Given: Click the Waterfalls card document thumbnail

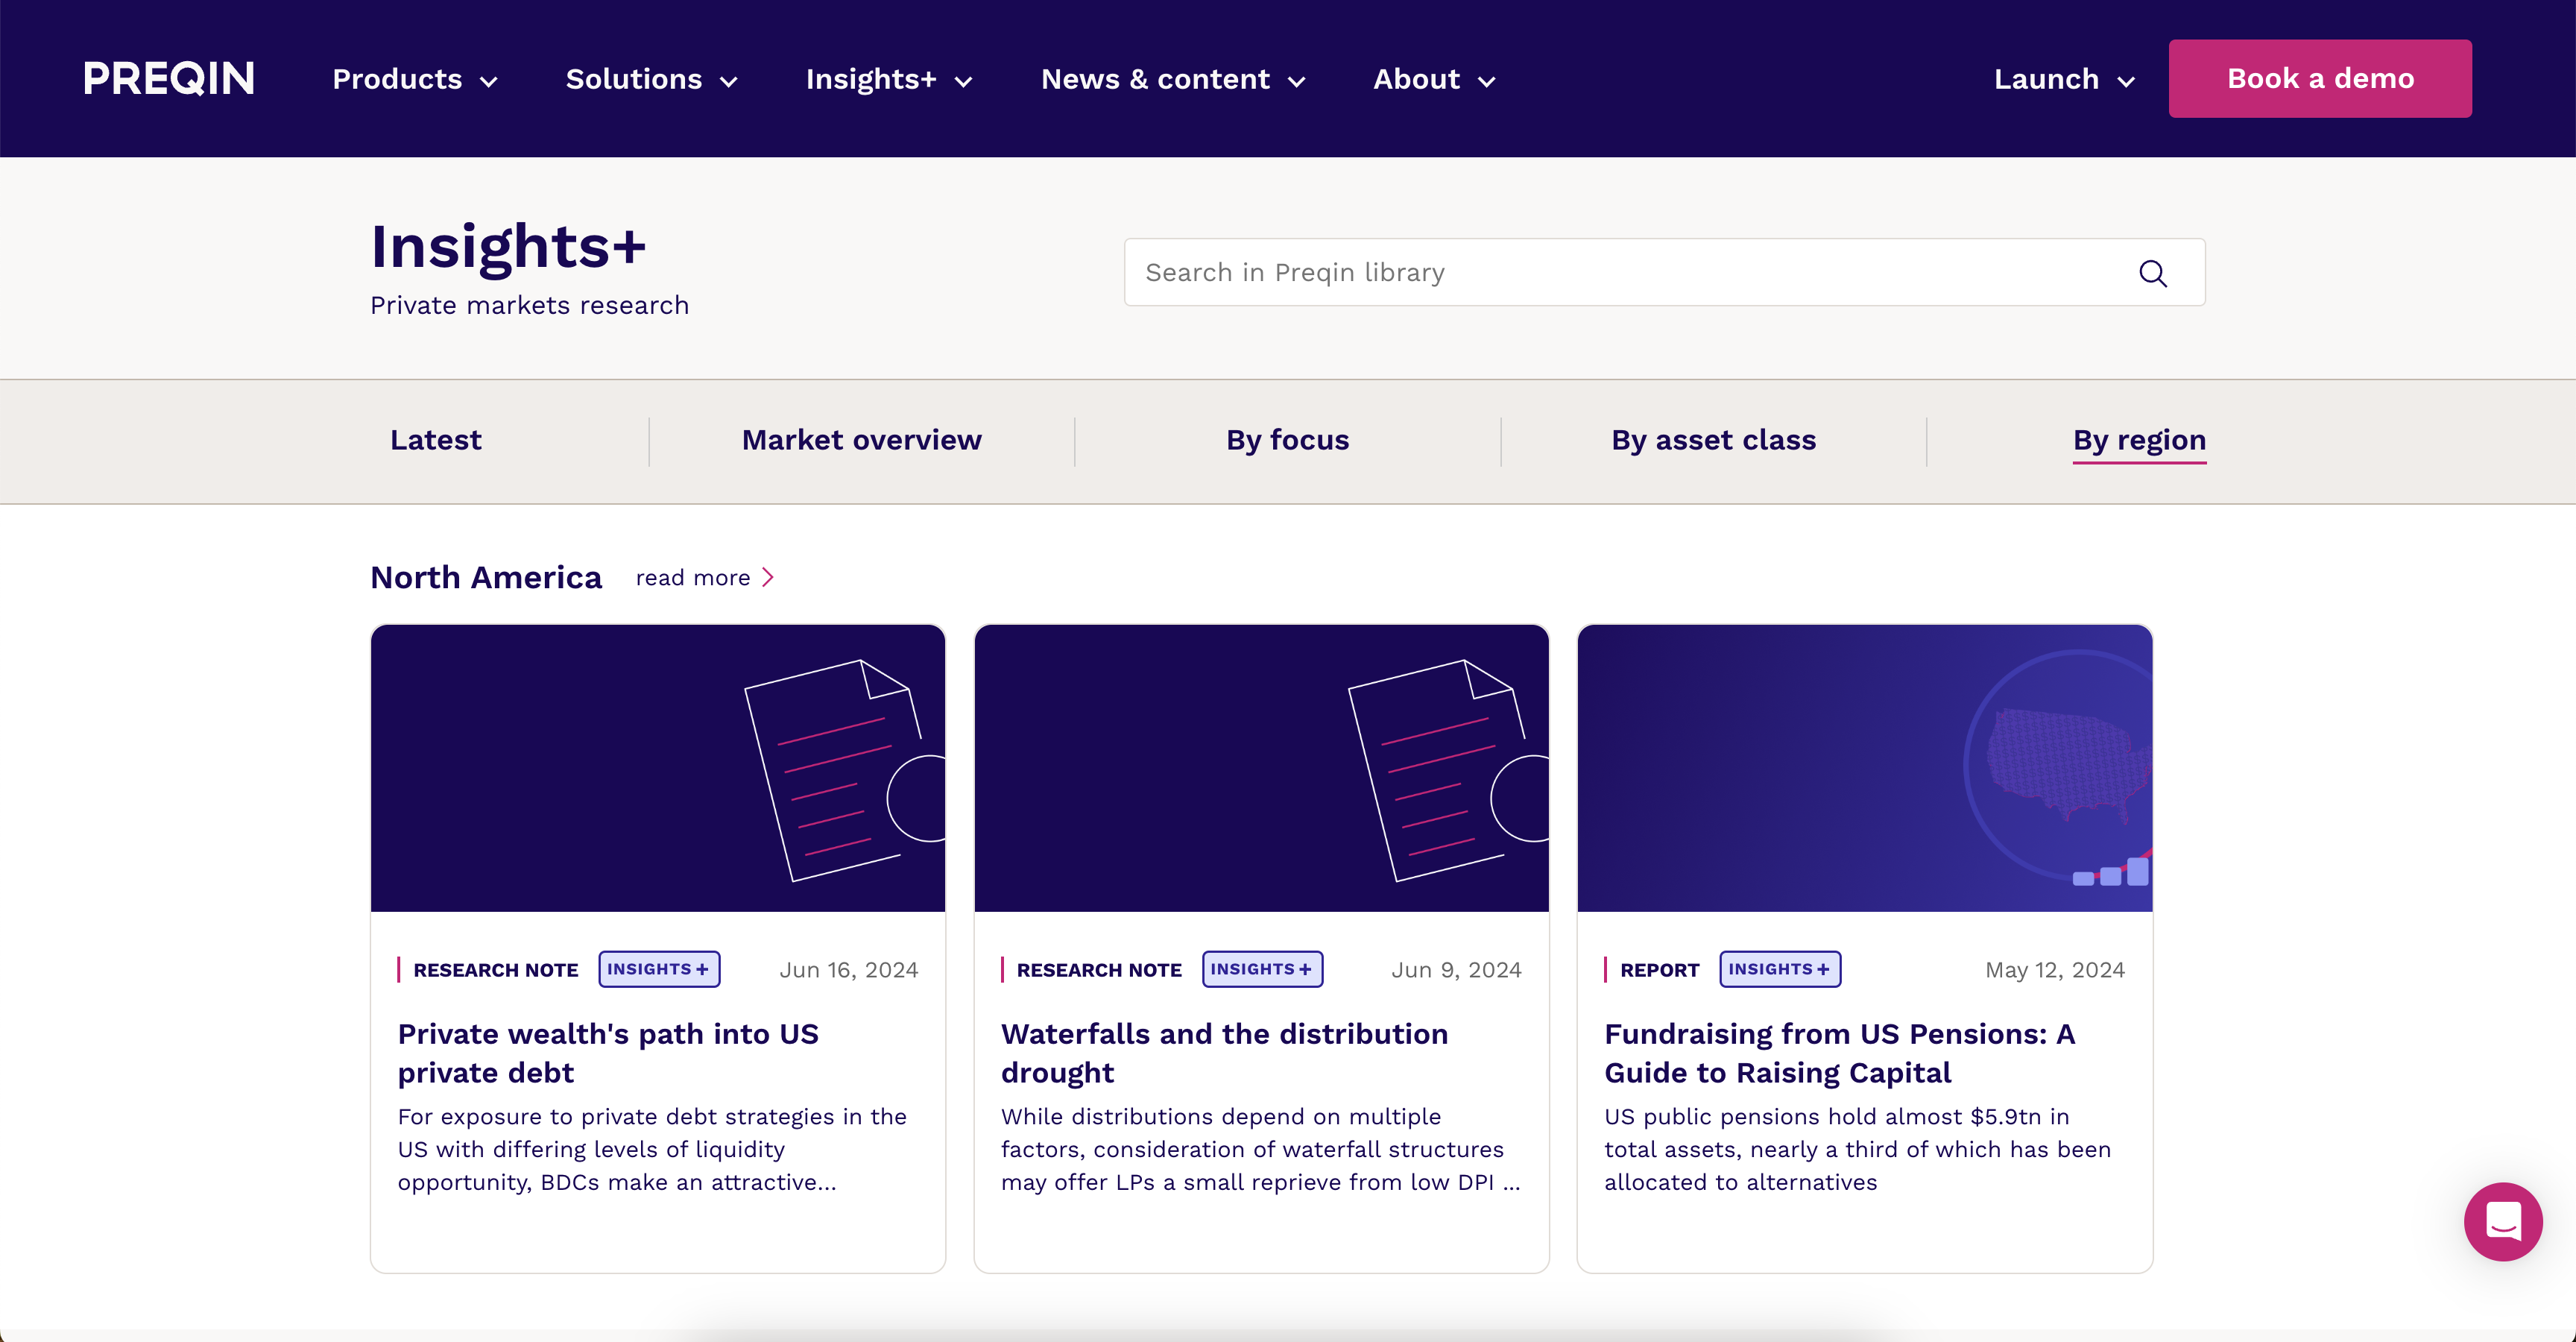Looking at the screenshot, I should [1261, 768].
